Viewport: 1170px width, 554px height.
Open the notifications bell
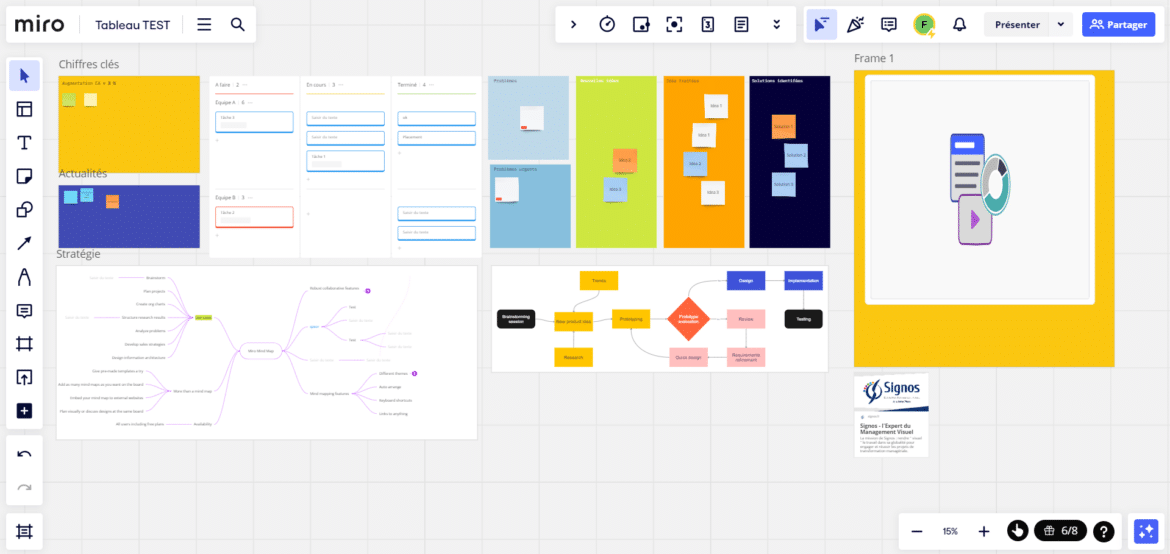pyautogui.click(x=959, y=25)
